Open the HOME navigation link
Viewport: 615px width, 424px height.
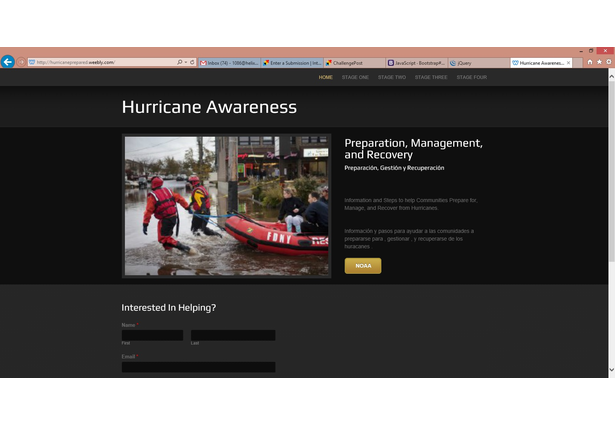tap(326, 77)
